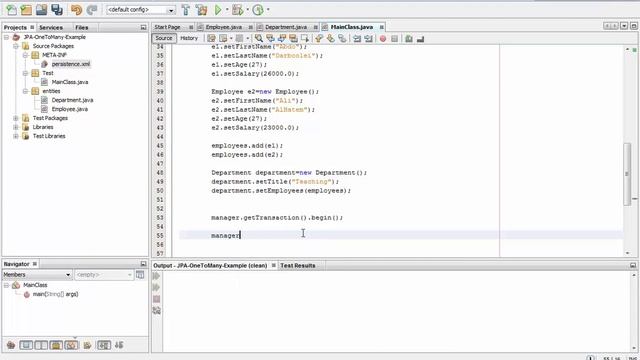Click the Source view button
The width and height of the screenshot is (640, 360).
[164, 38]
